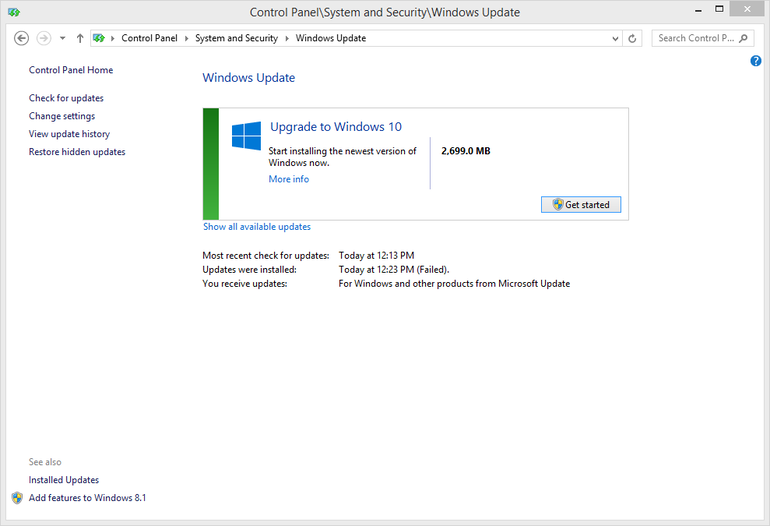The image size is (770, 526).
Task: Open the More info link
Action: (289, 179)
